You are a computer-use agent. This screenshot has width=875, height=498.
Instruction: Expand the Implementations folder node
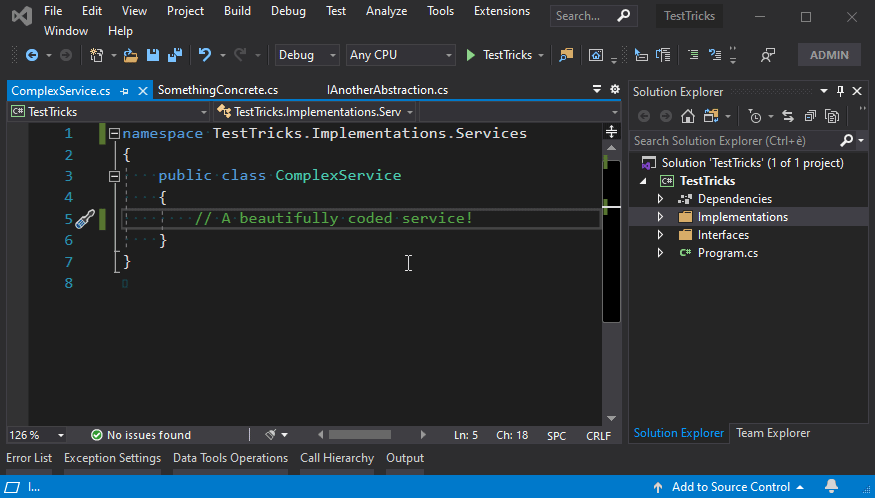660,217
